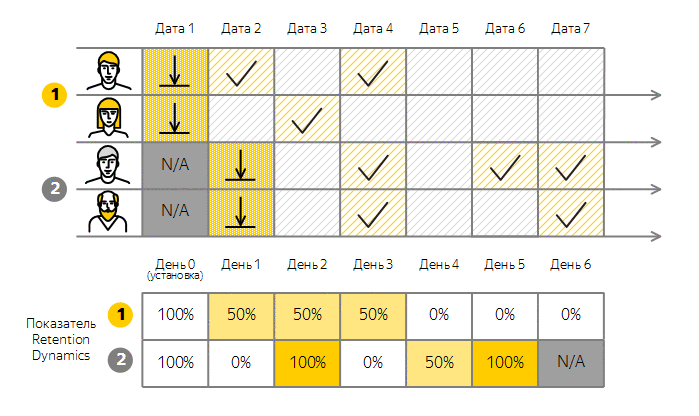Click the Показатель Retention Dynamics label
699x416 pixels.
pyautogui.click(x=61, y=339)
